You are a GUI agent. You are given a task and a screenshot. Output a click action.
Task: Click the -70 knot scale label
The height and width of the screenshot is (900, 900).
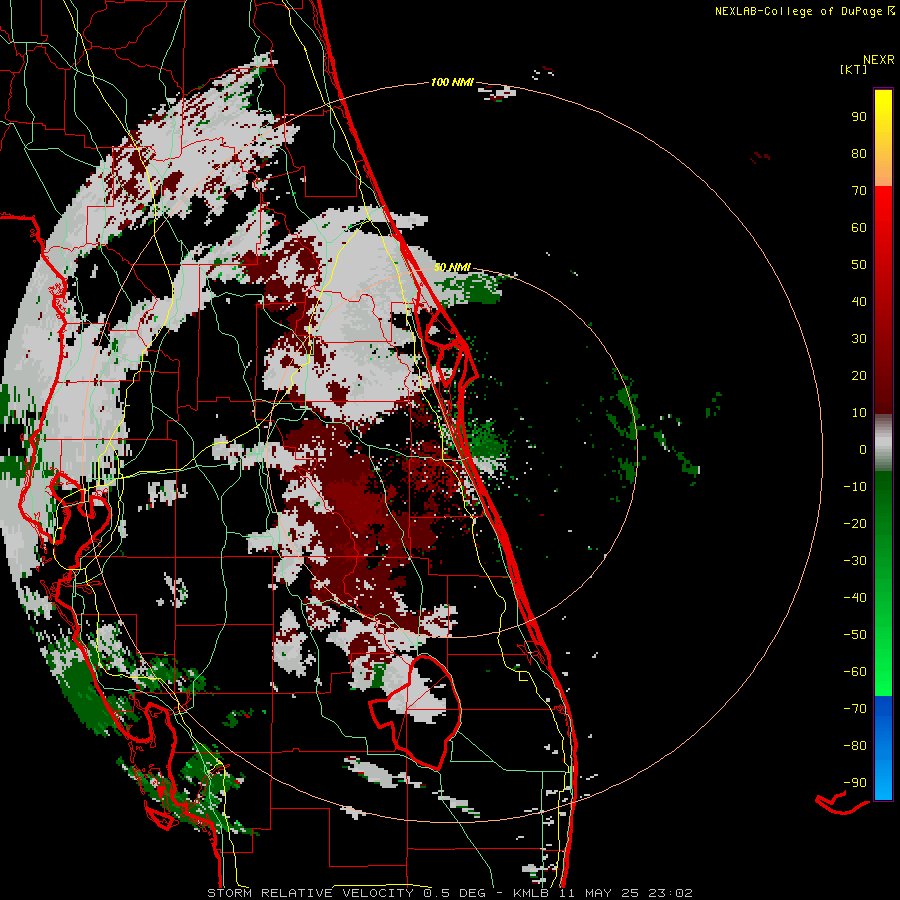coord(855,709)
